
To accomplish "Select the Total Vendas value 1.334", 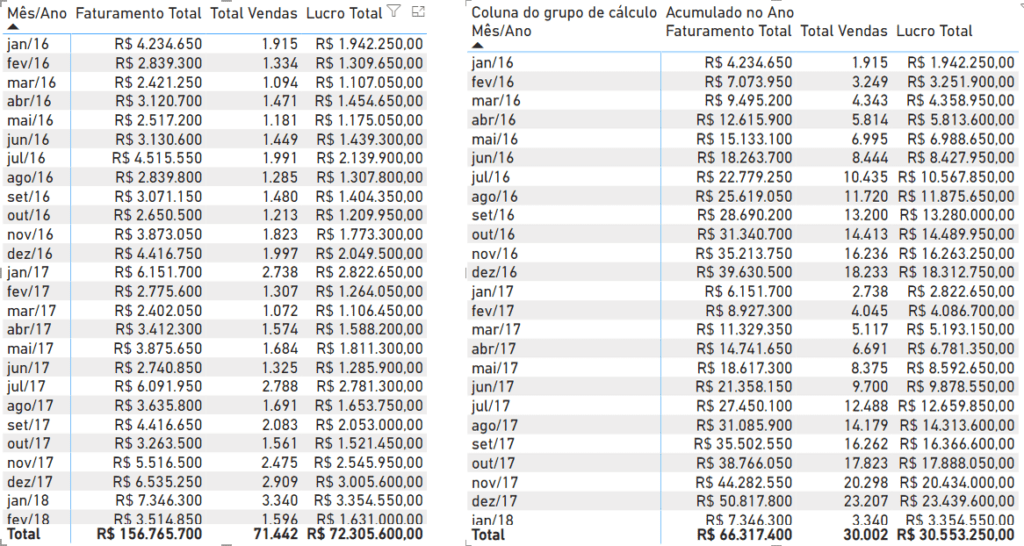I will [x=280, y=63].
